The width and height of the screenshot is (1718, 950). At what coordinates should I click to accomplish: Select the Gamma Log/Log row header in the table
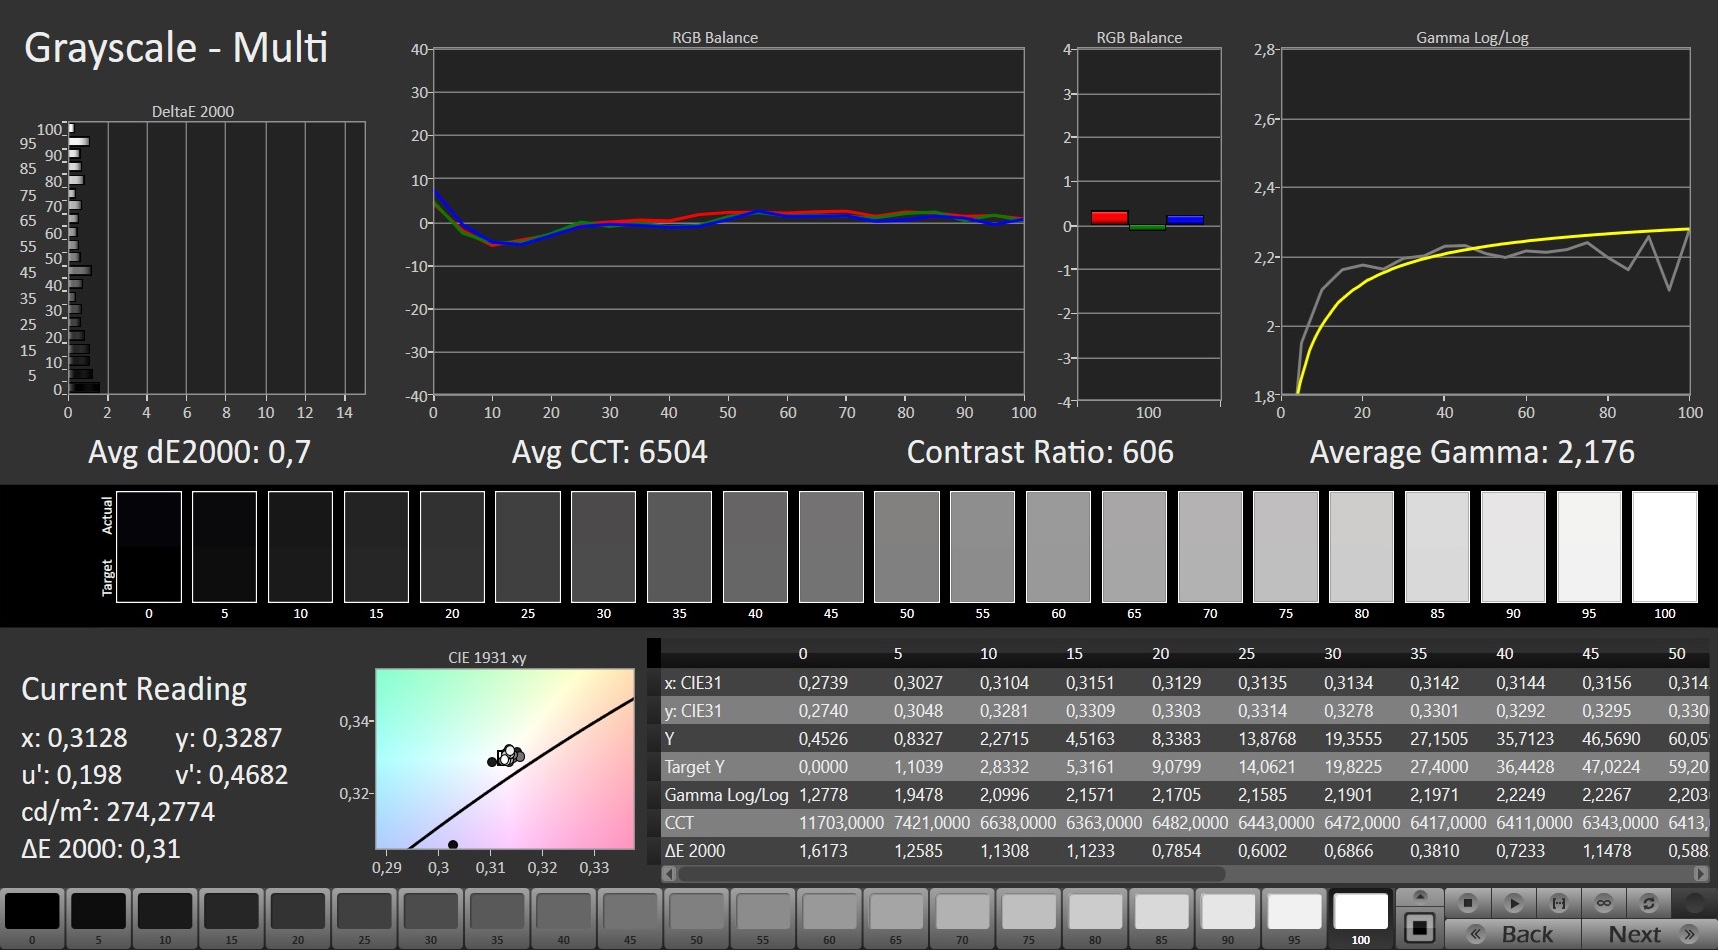(727, 795)
